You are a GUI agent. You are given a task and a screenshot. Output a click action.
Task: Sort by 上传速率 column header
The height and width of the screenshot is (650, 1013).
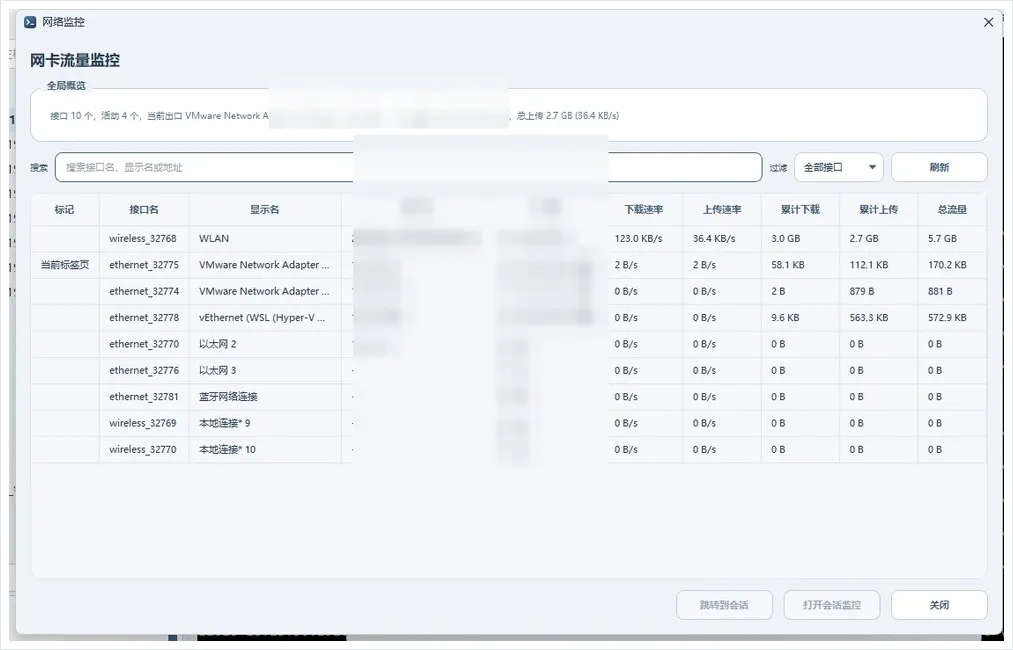point(722,209)
